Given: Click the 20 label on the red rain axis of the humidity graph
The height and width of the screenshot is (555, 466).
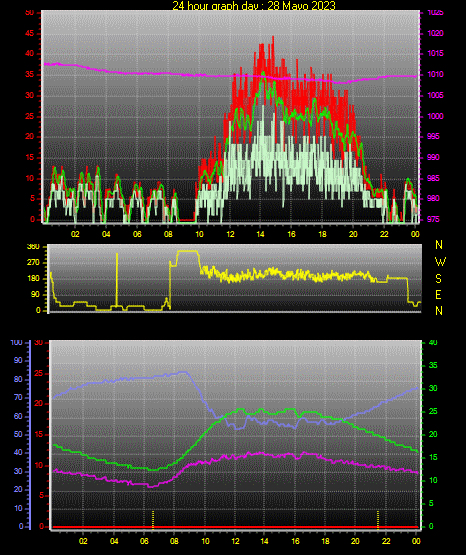Looking at the screenshot, I should pos(39,404).
